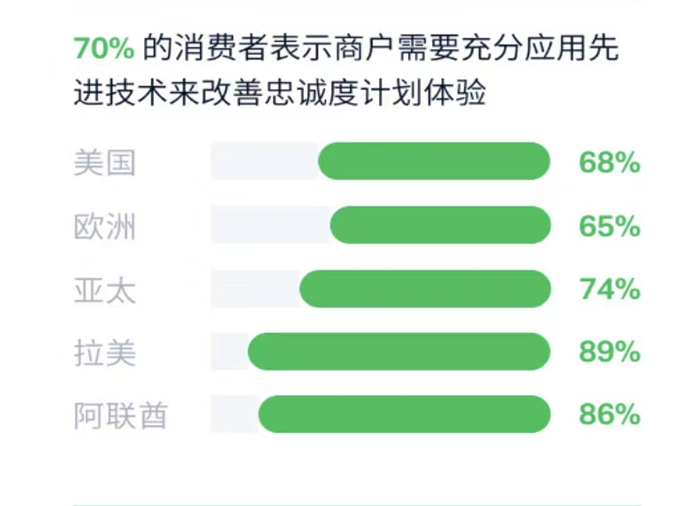Click the 拉美 region label
Viewport: 683px width, 506px height.
(104, 353)
